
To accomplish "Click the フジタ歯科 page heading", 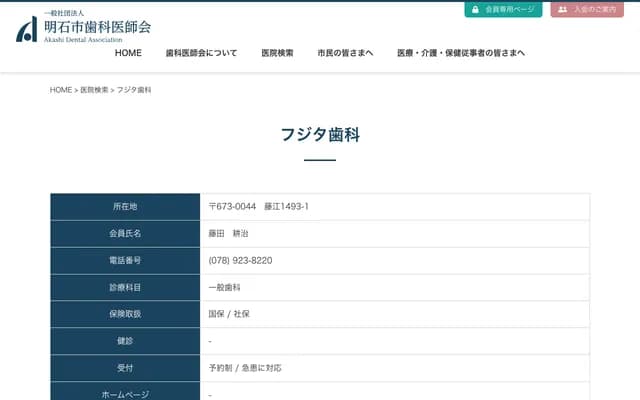I will (x=320, y=135).
